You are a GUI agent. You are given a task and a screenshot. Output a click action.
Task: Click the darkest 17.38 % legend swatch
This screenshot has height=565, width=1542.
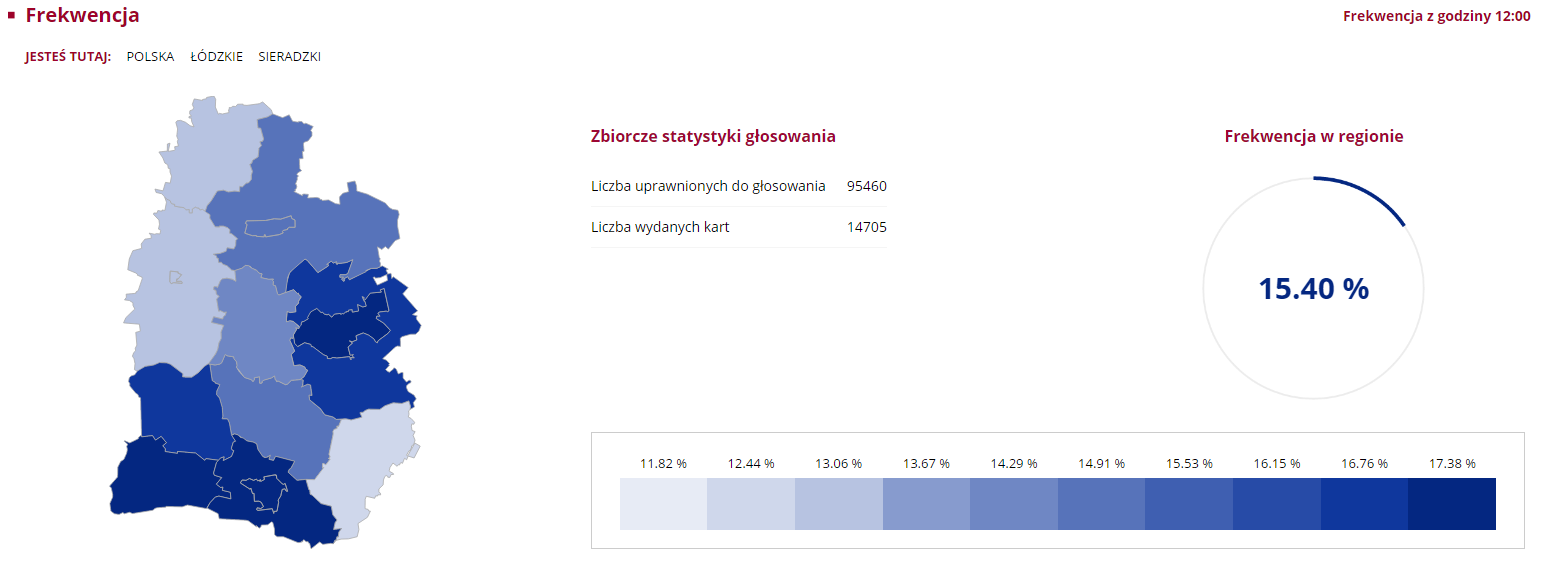tap(1452, 503)
